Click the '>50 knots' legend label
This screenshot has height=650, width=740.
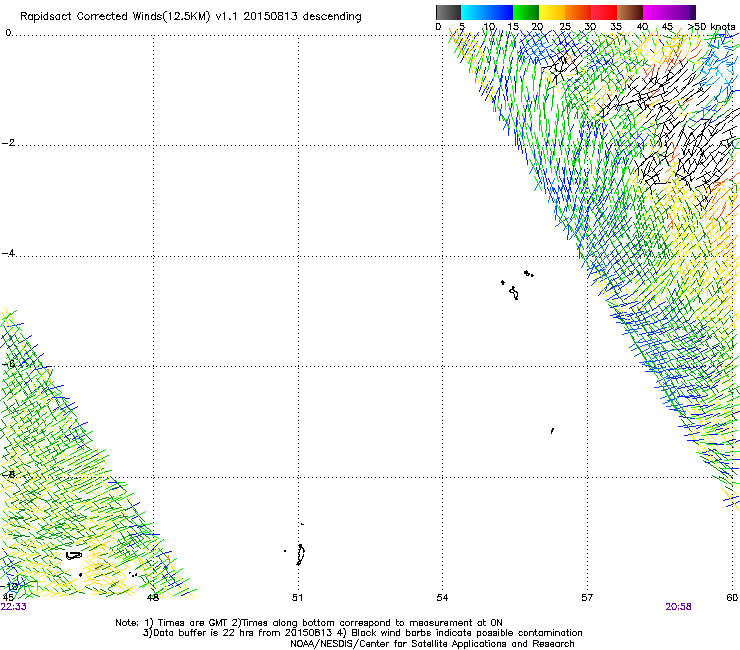(712, 27)
